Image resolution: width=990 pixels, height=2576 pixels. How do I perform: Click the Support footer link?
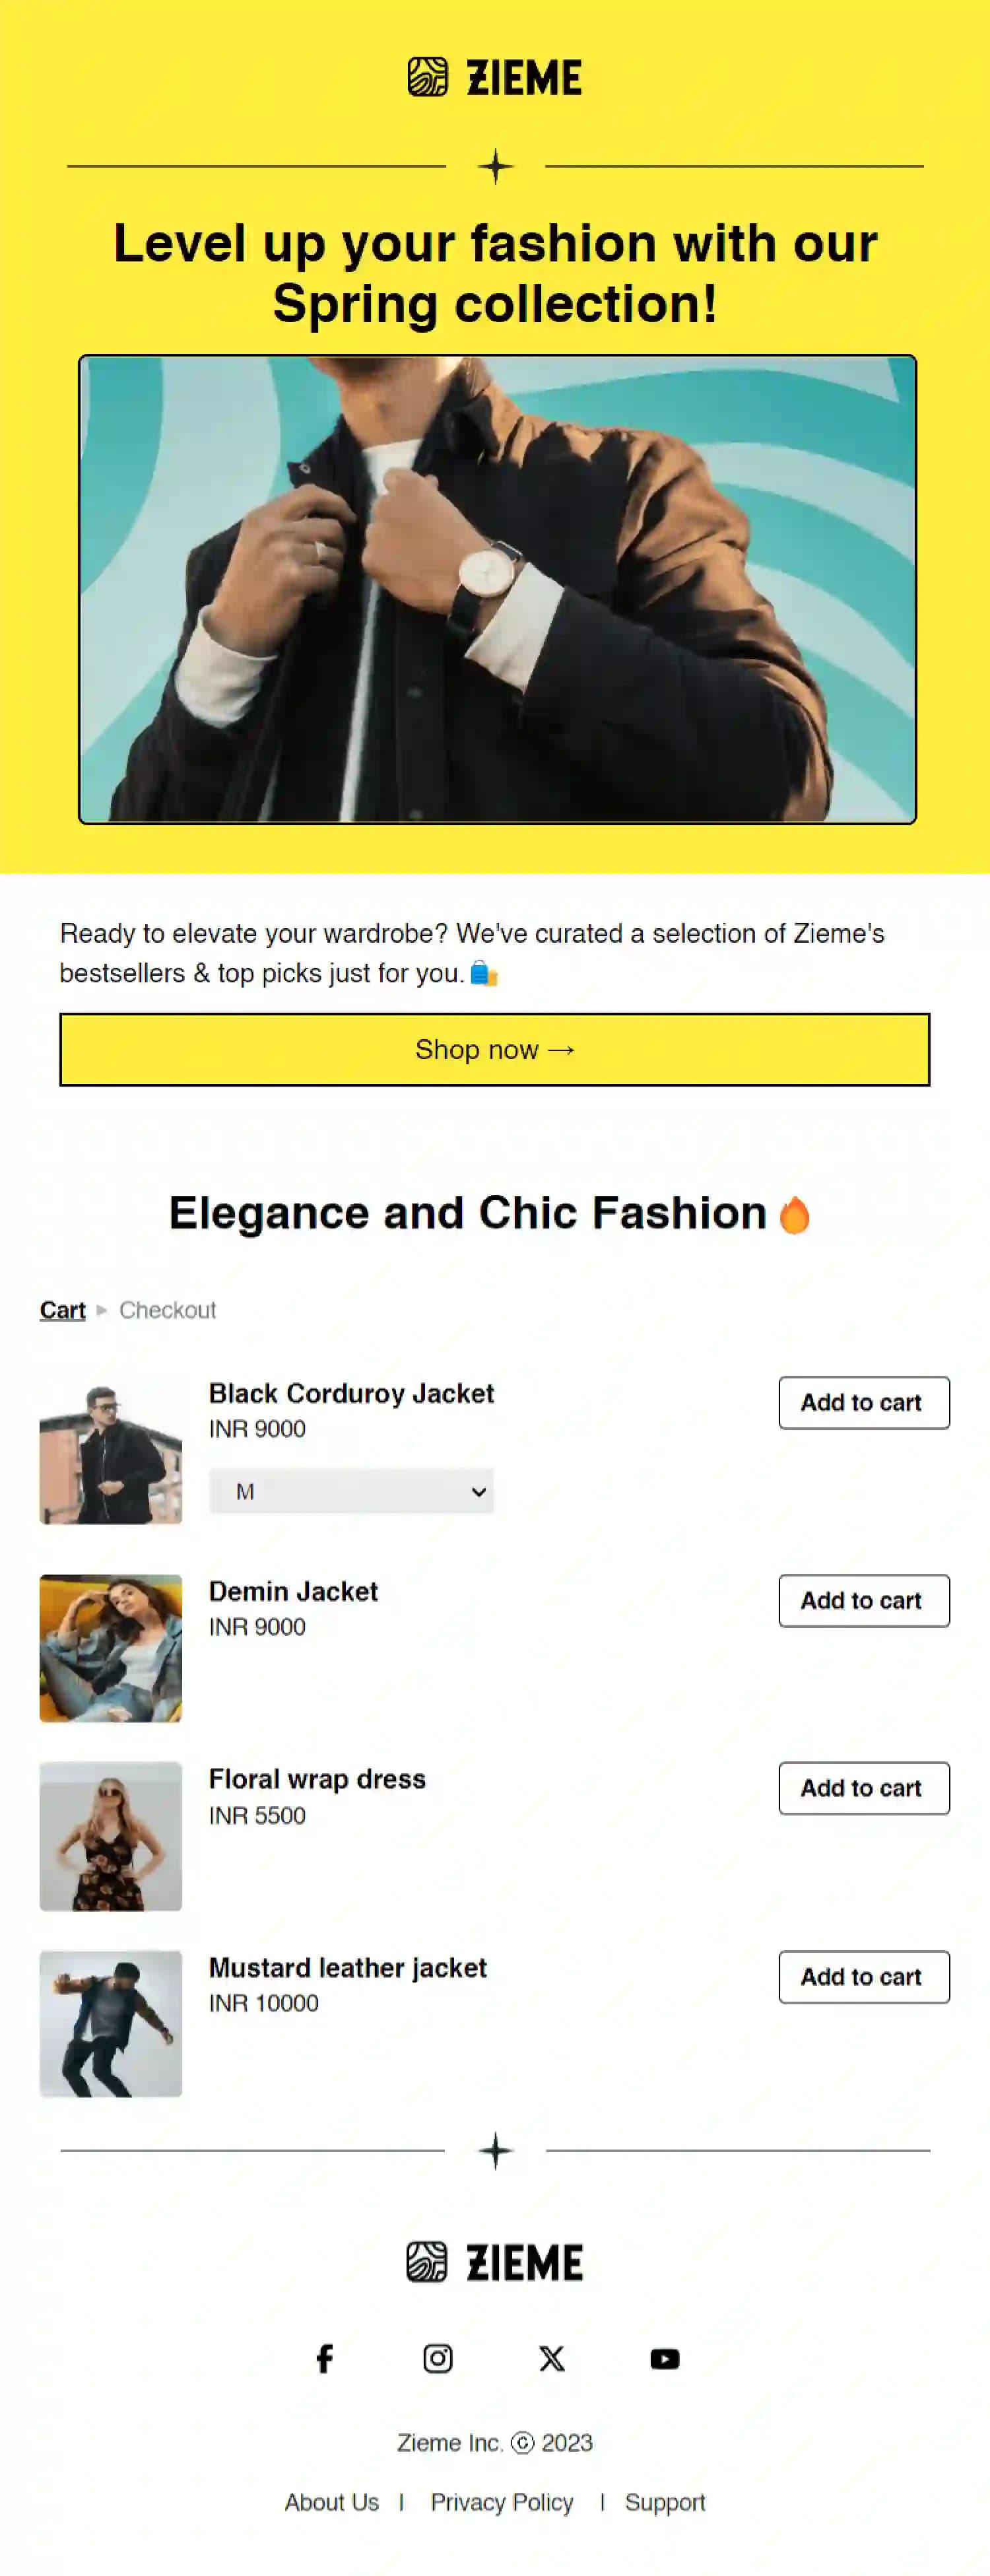pos(665,2502)
